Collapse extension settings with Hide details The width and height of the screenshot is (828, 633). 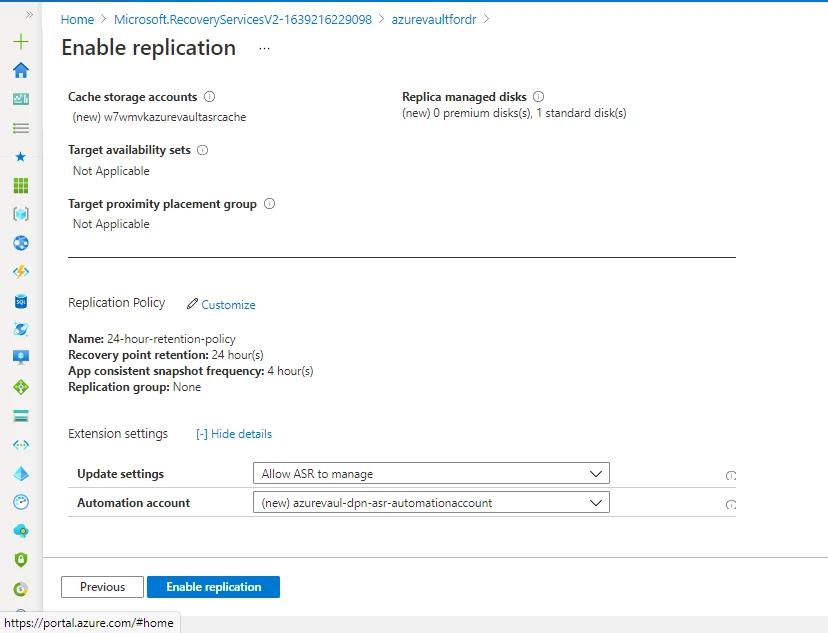(x=234, y=433)
